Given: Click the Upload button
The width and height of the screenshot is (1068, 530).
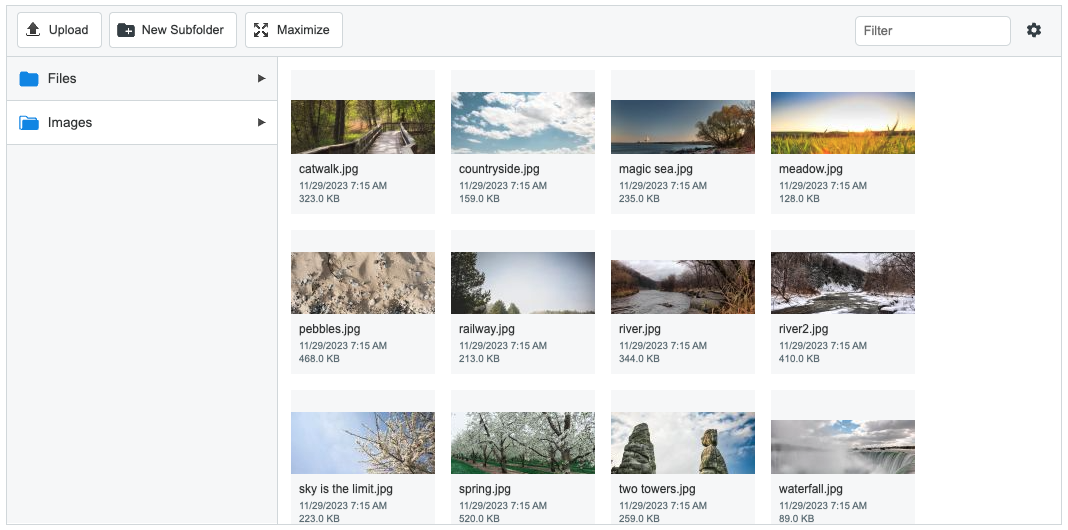Looking at the screenshot, I should coord(59,30).
